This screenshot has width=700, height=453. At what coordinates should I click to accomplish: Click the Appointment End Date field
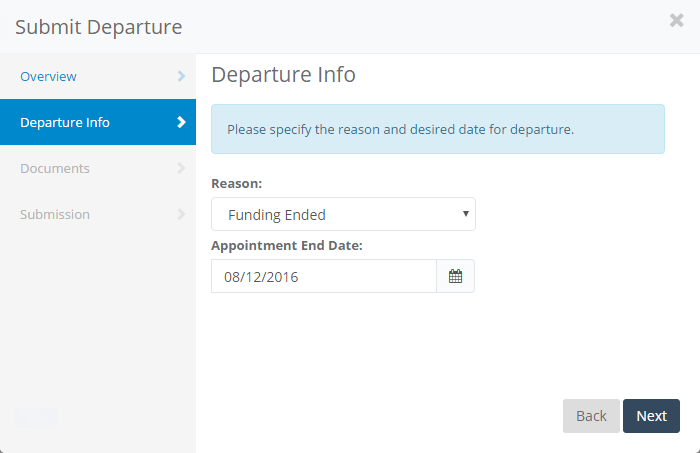[323, 277]
